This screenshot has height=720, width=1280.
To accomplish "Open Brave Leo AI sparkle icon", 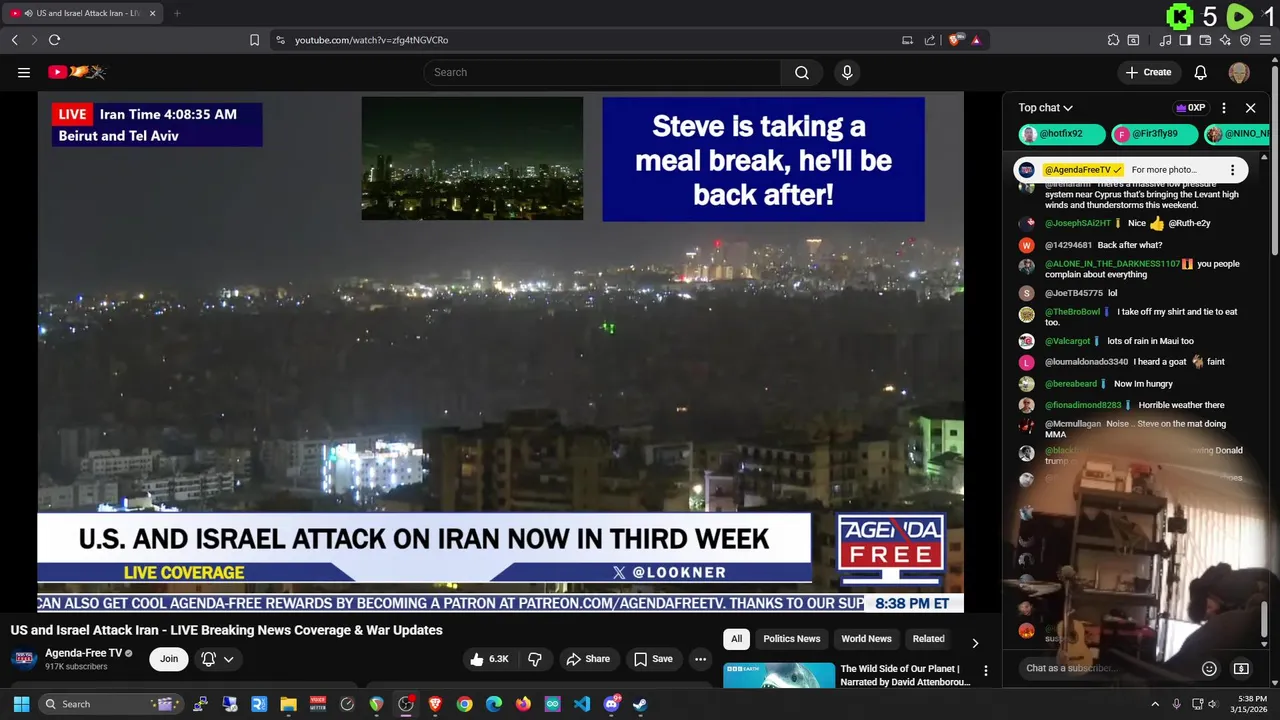I will pyautogui.click(x=1225, y=40).
